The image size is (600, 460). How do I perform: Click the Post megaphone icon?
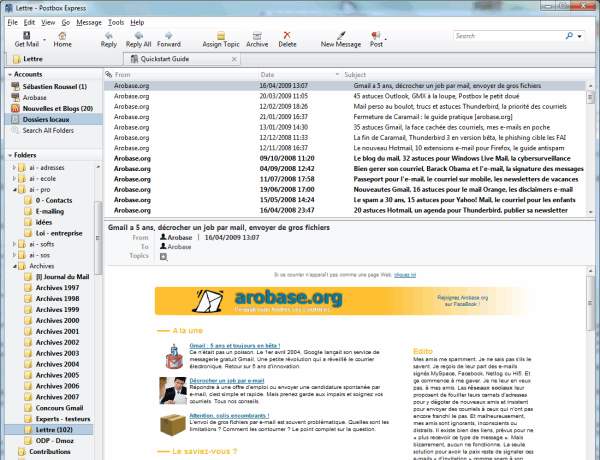tap(376, 36)
